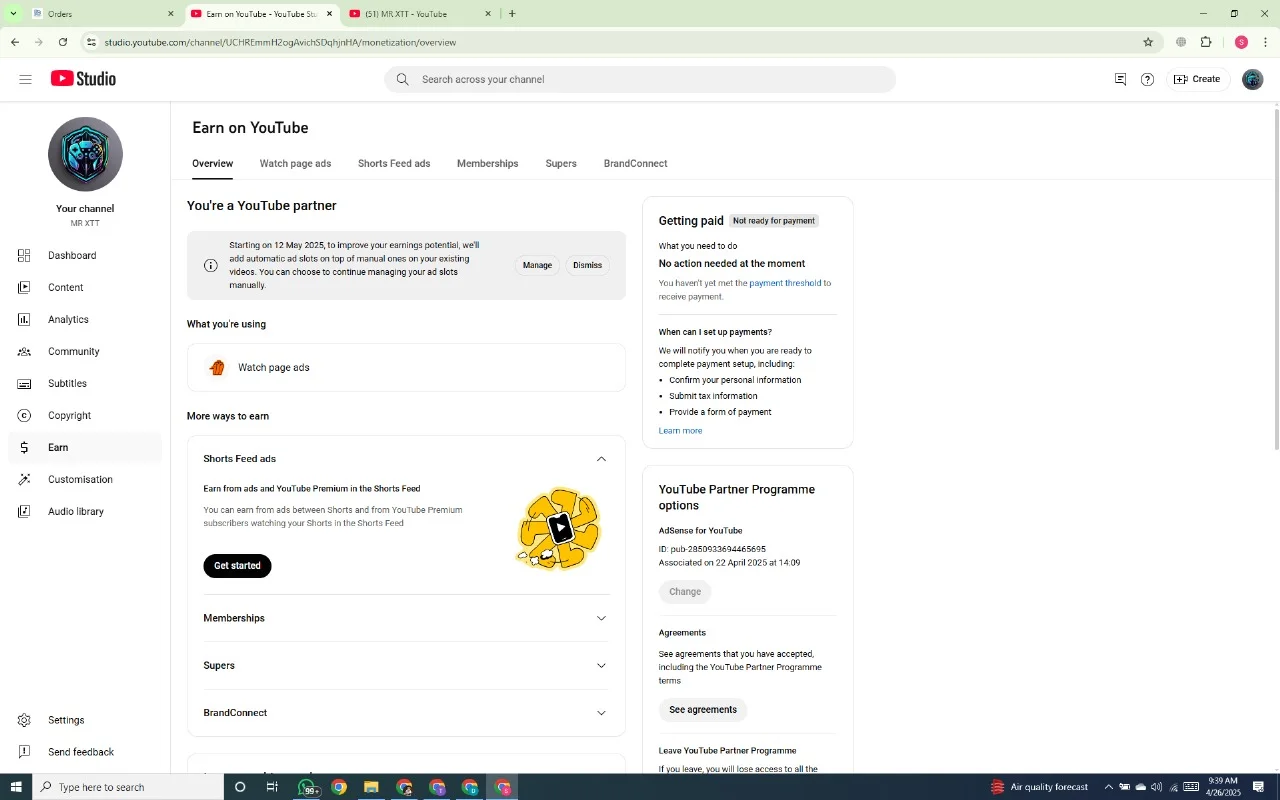
Task: Click the channel profile picture
Action: pos(85,154)
